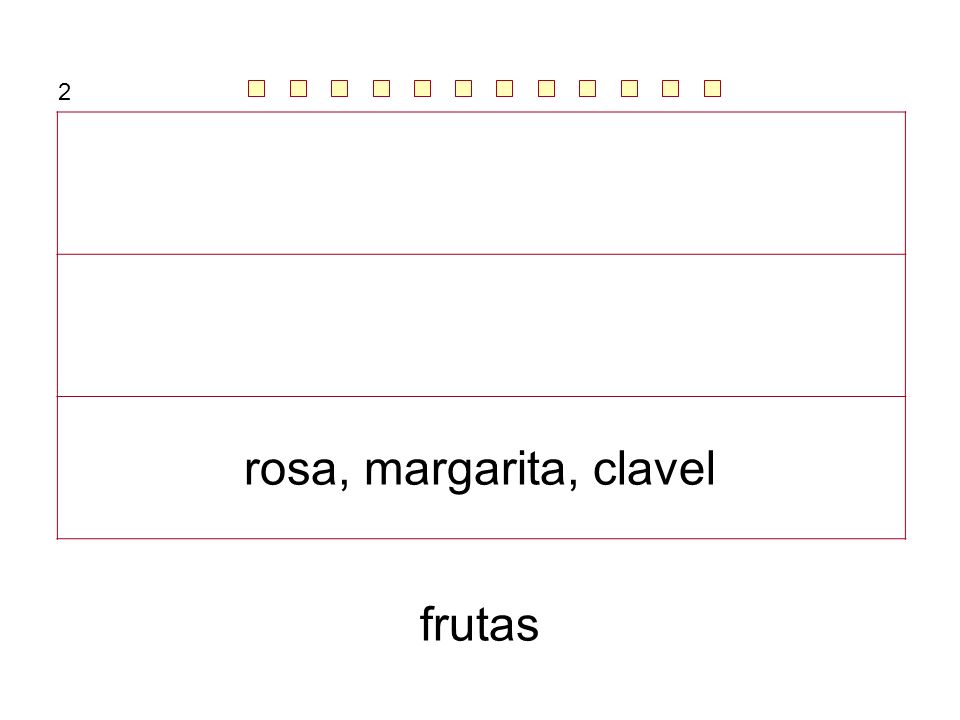Select the tenth yellow square marker

[629, 89]
